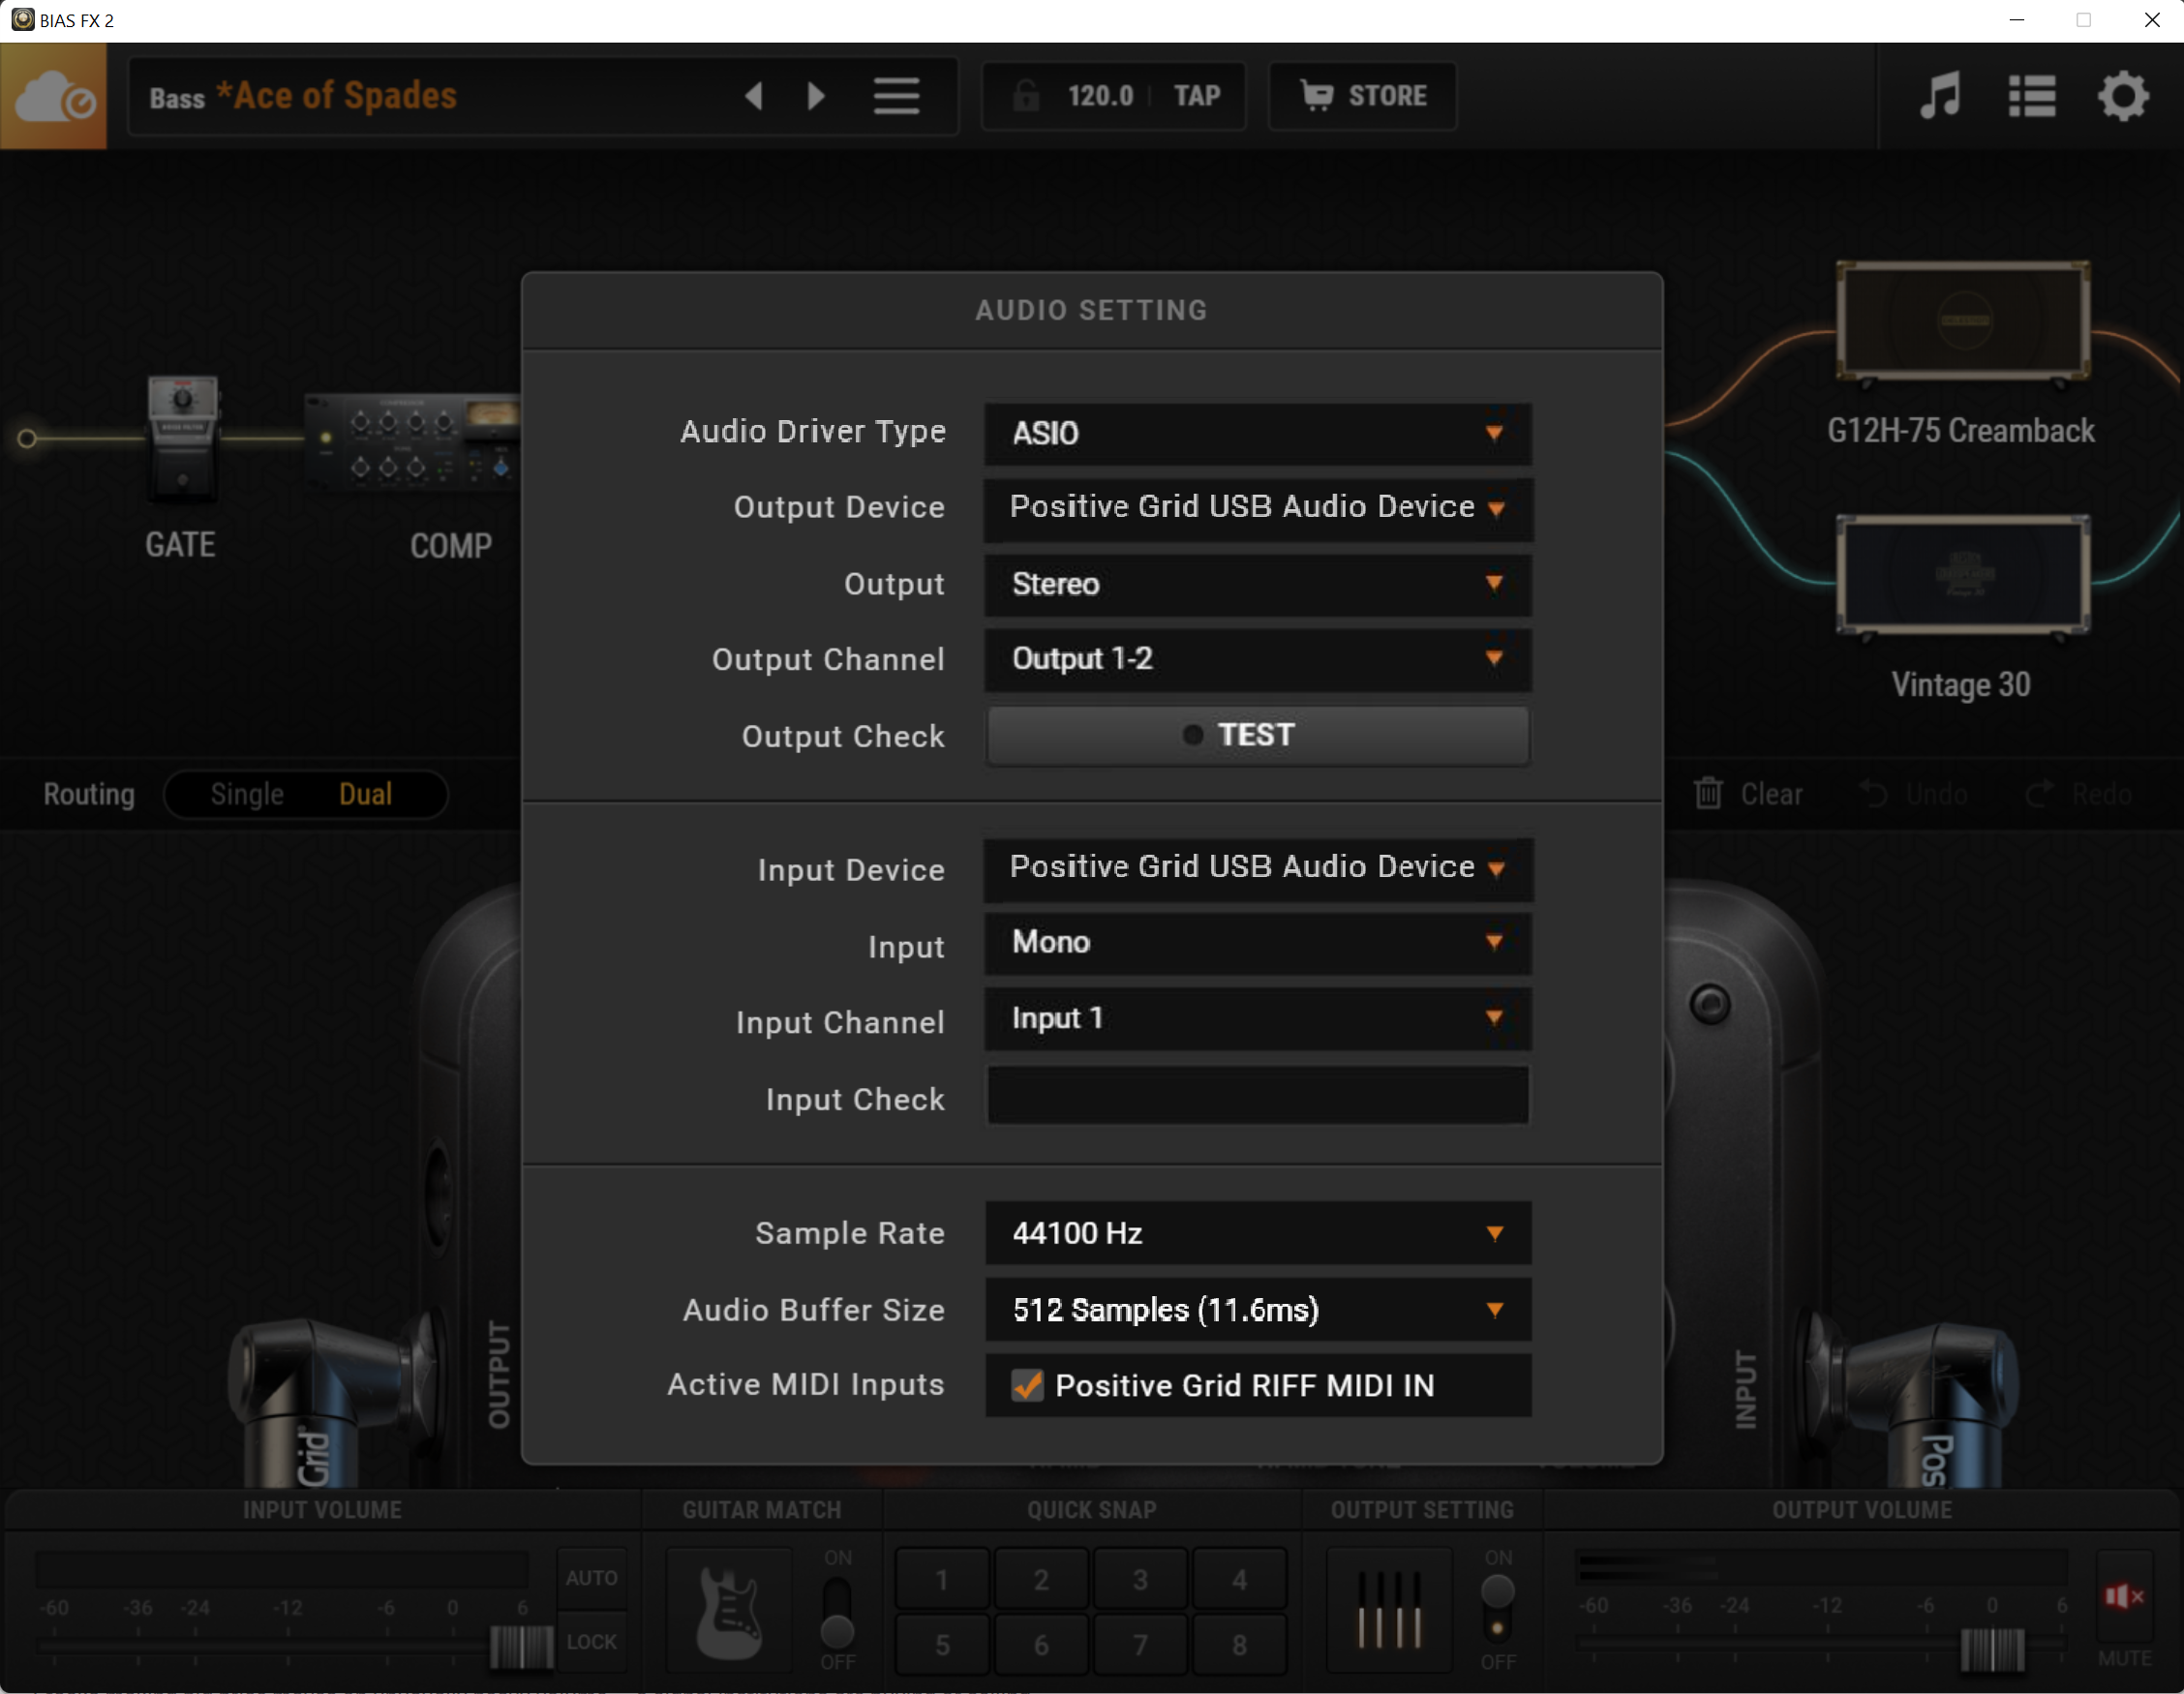The image size is (2184, 1694).
Task: Select Quick Snap slot 8
Action: [x=1239, y=1645]
